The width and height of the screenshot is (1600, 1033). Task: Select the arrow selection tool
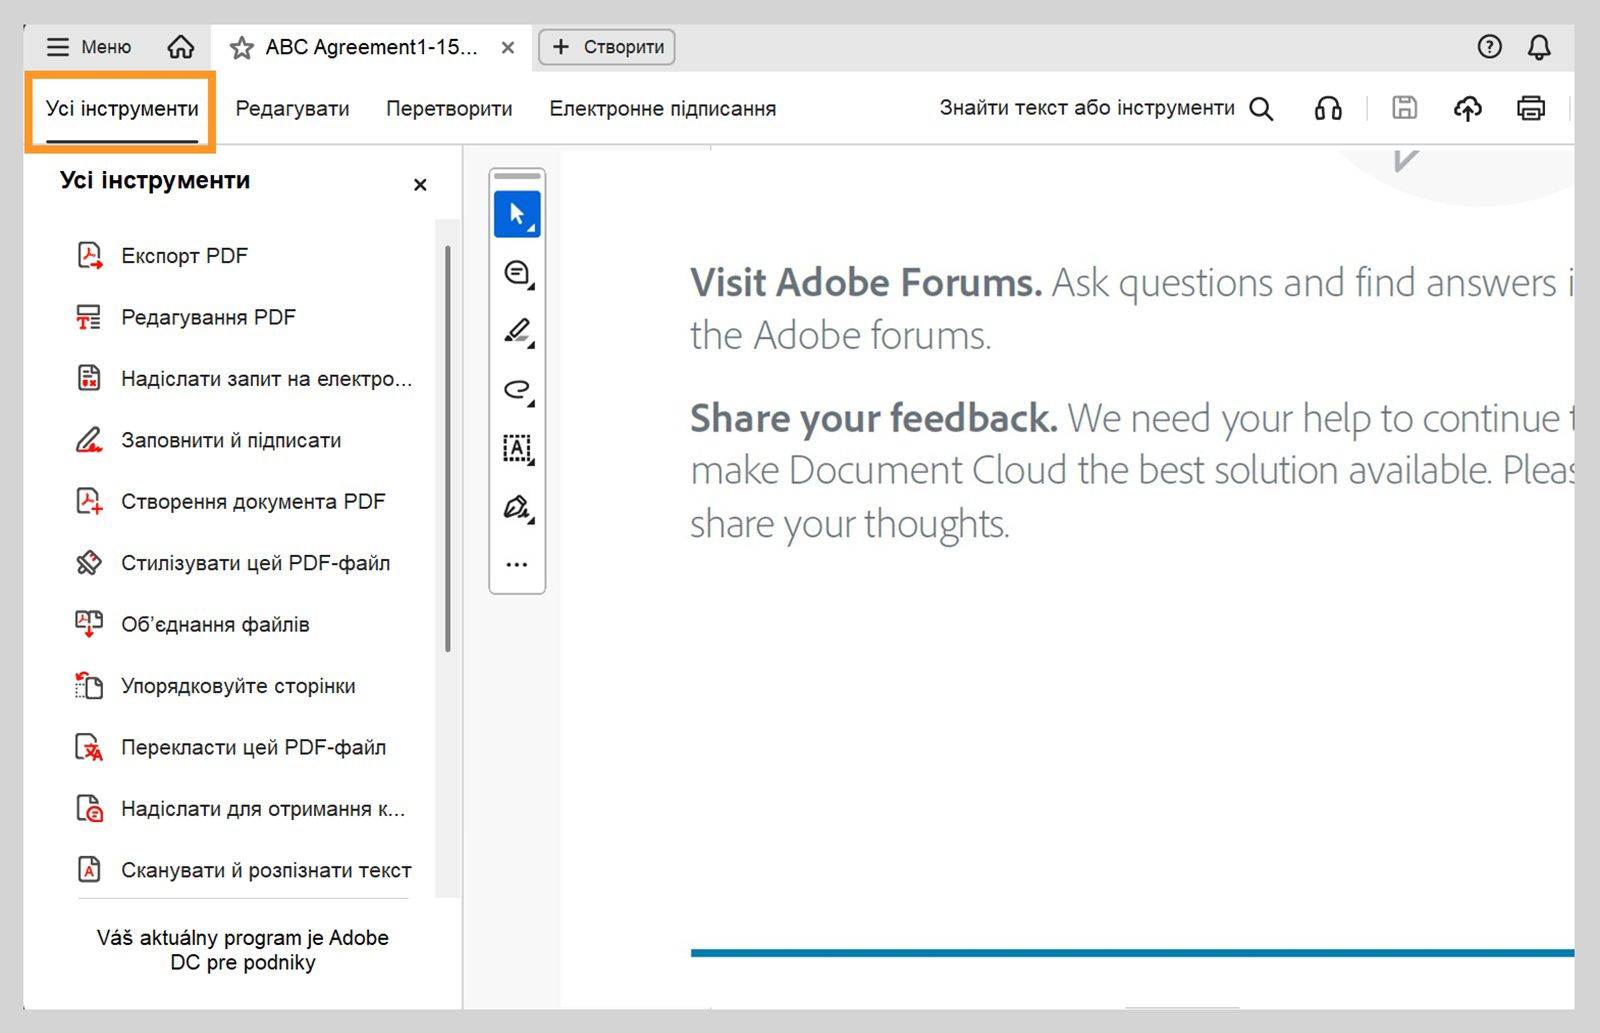pos(517,214)
